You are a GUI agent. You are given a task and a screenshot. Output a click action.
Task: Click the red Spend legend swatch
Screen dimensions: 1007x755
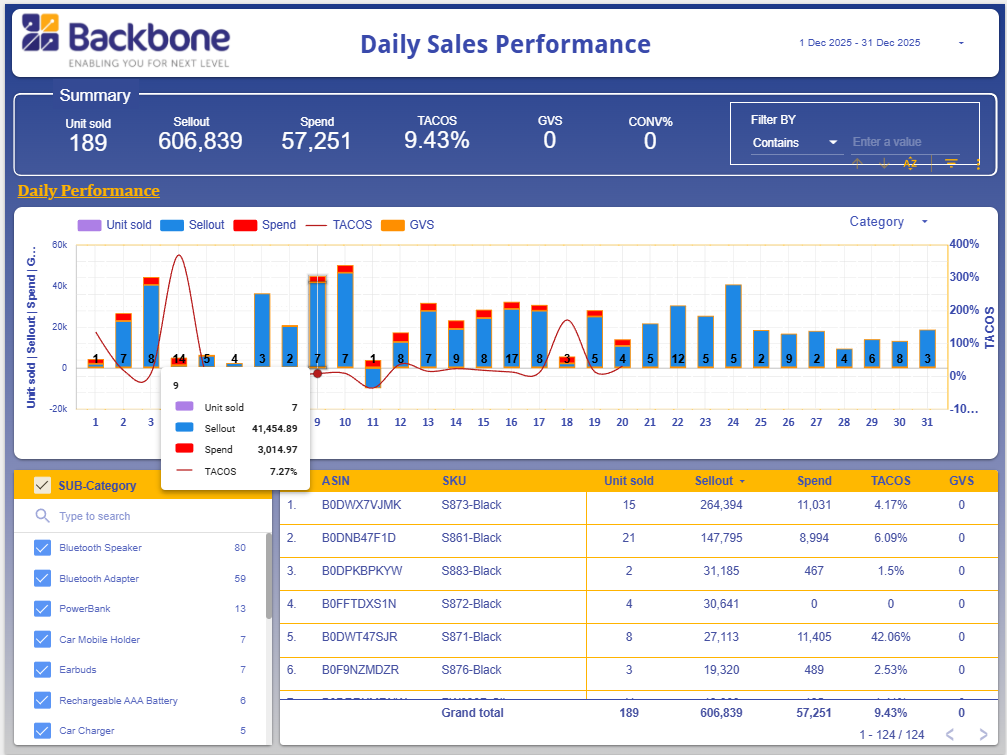[x=245, y=225]
